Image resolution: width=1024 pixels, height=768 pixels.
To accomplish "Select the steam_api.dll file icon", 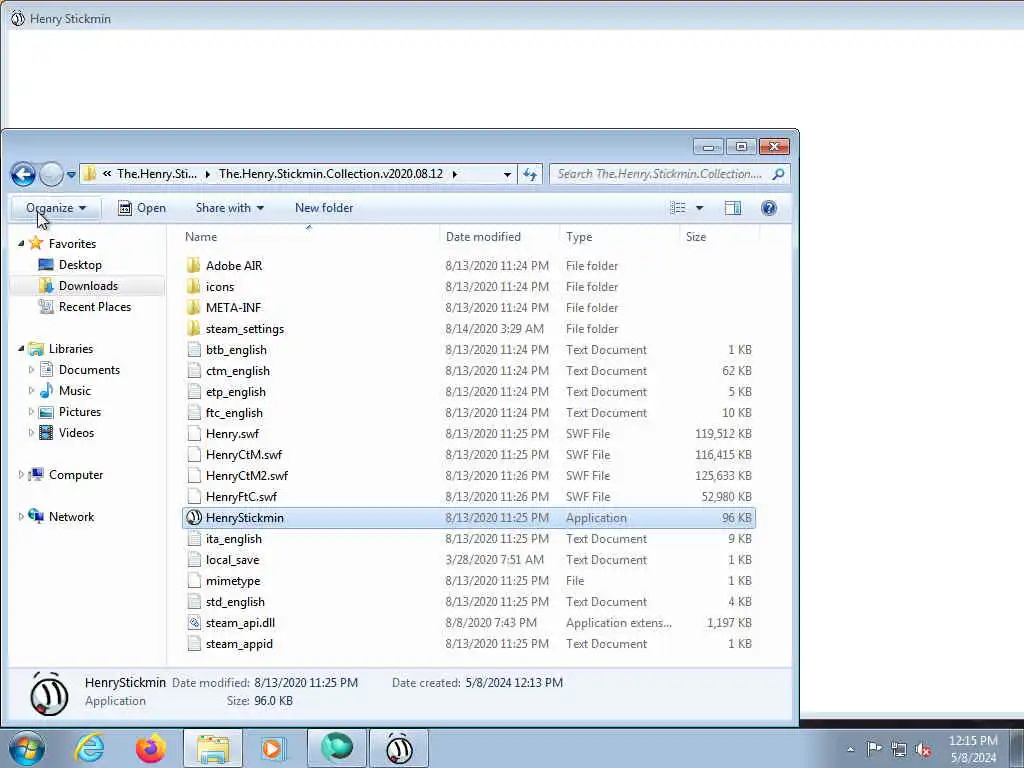I will [193, 622].
